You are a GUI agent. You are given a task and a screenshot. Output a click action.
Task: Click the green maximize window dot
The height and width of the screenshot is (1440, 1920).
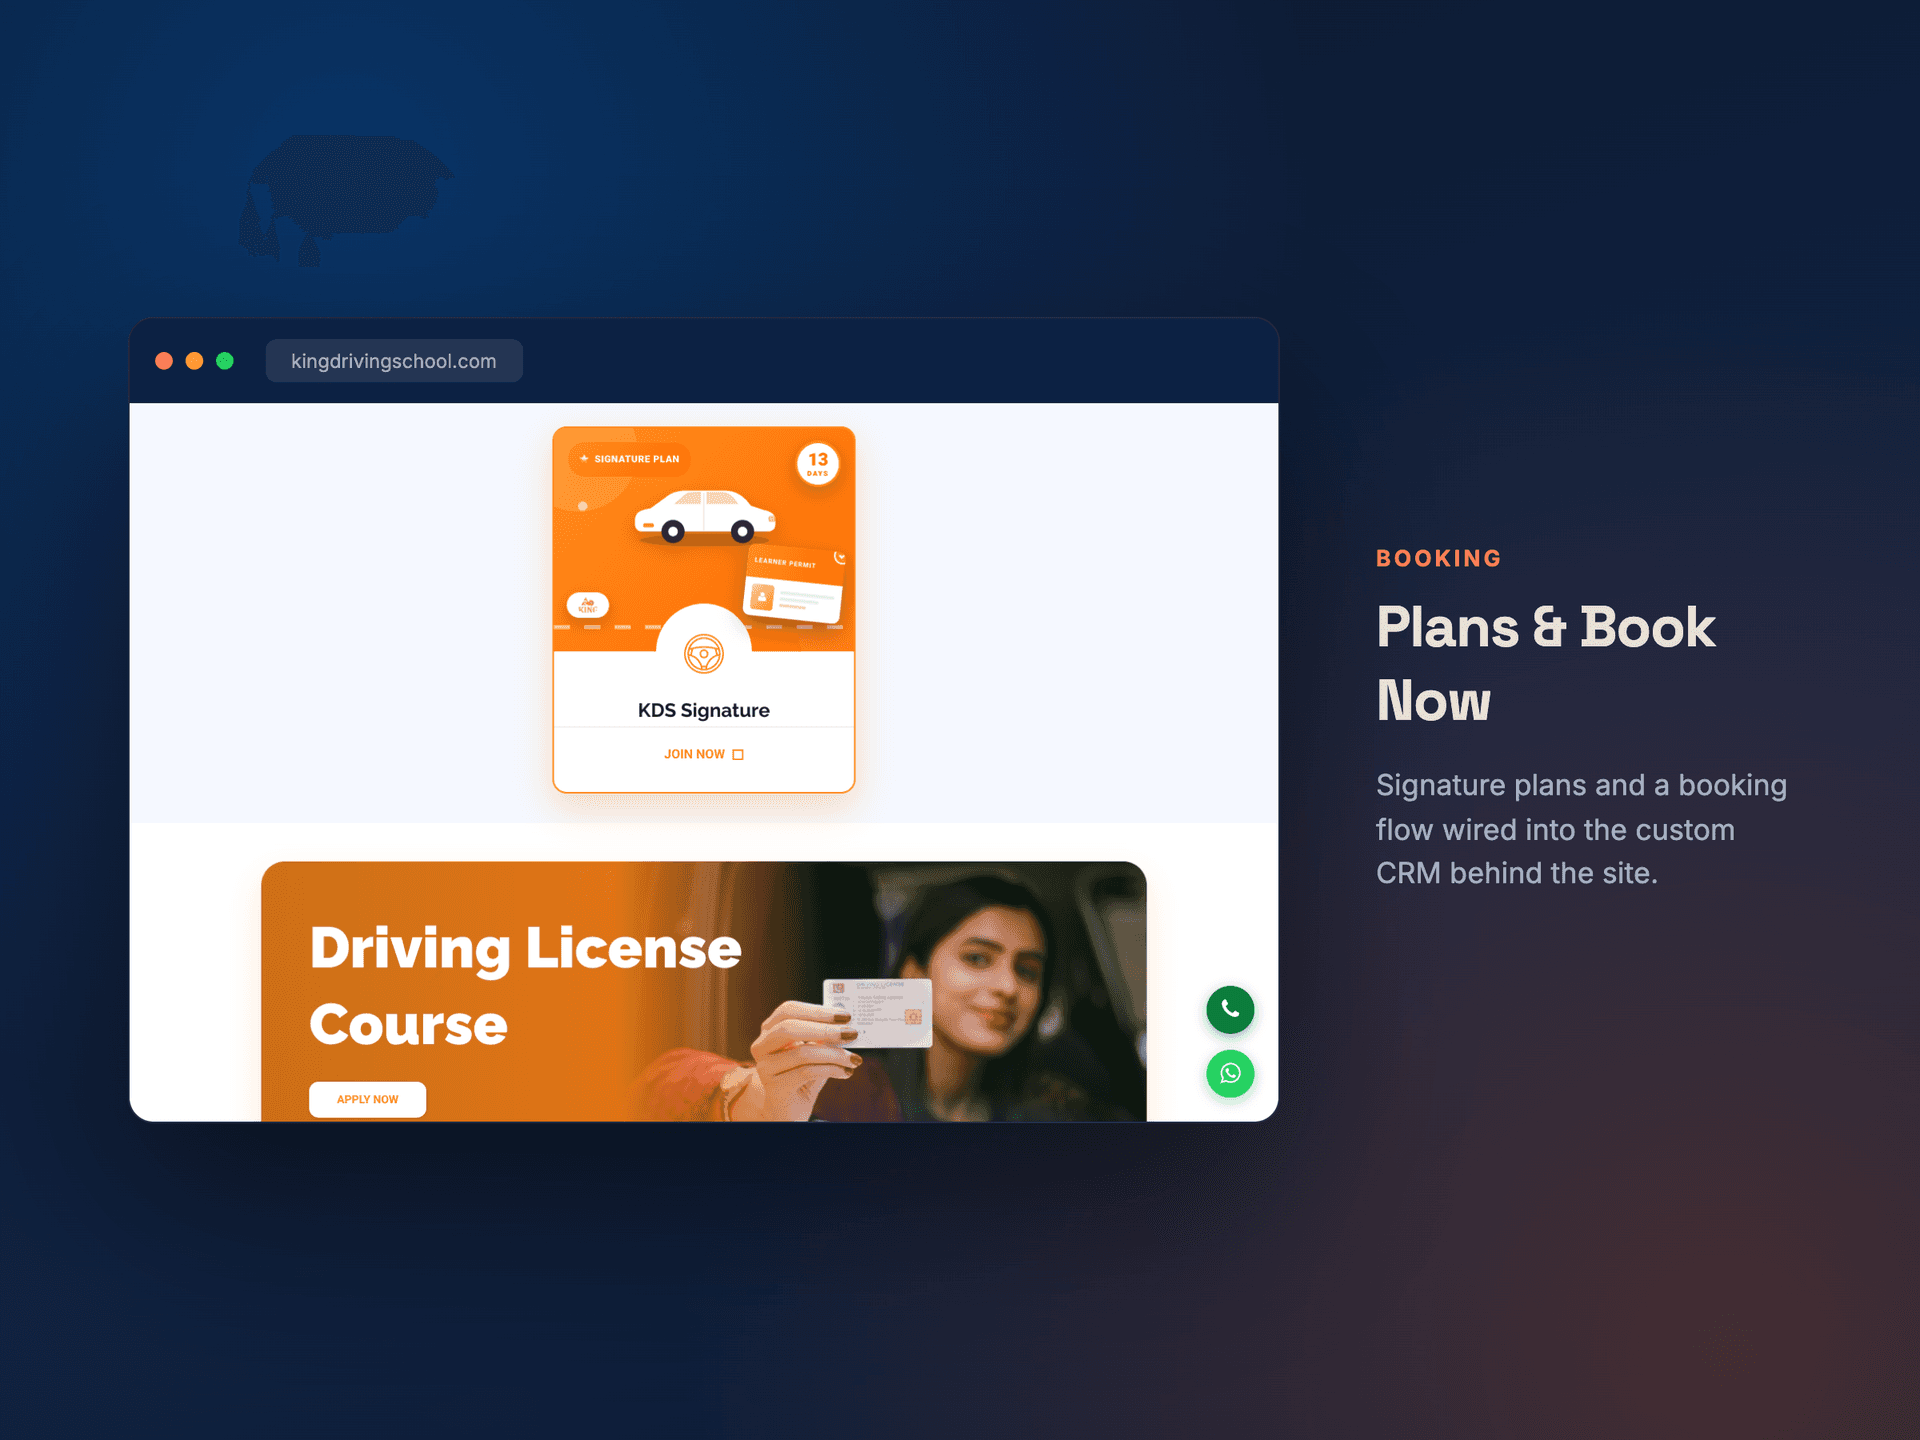pos(225,361)
